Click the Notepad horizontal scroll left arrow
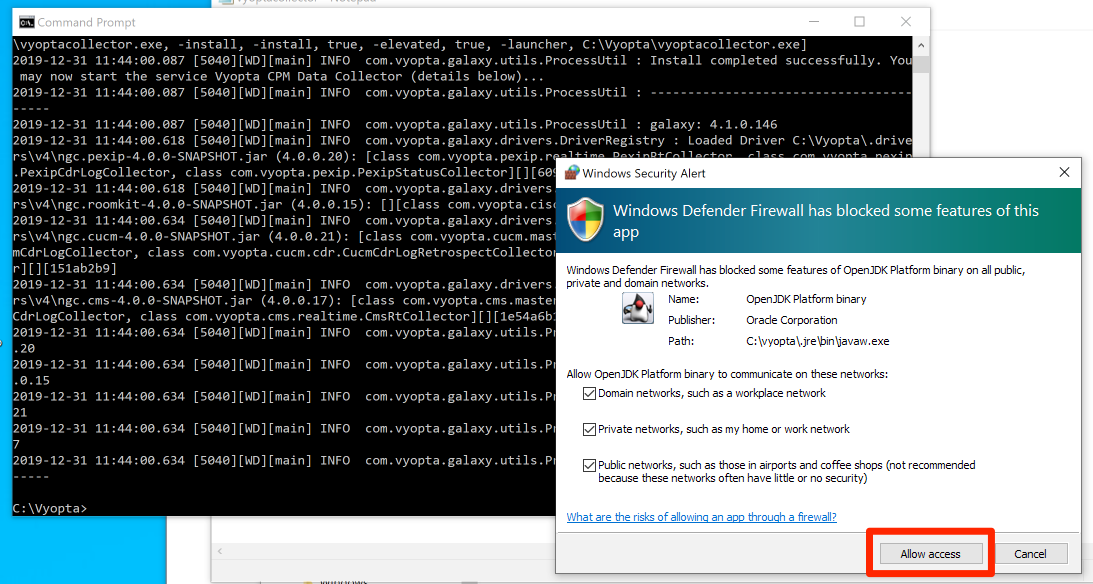The image size is (1093, 584). coord(220,551)
